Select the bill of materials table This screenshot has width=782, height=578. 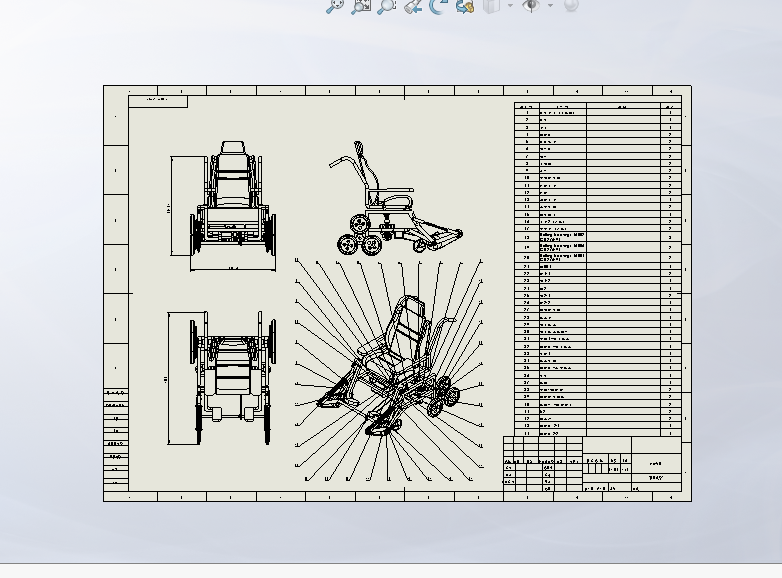(597, 269)
